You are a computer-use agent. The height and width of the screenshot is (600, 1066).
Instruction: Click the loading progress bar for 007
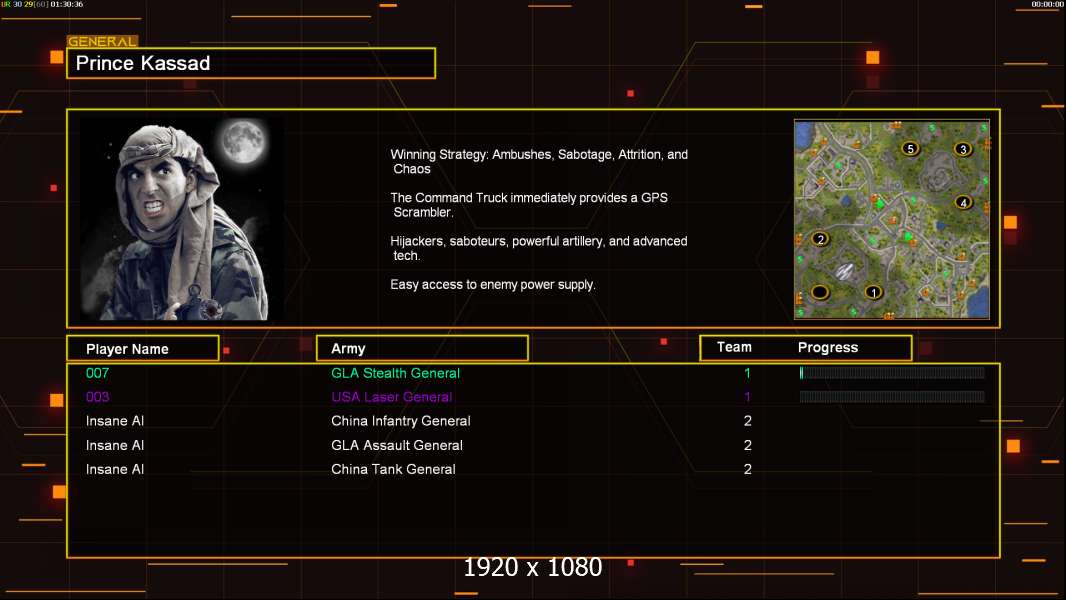click(892, 372)
